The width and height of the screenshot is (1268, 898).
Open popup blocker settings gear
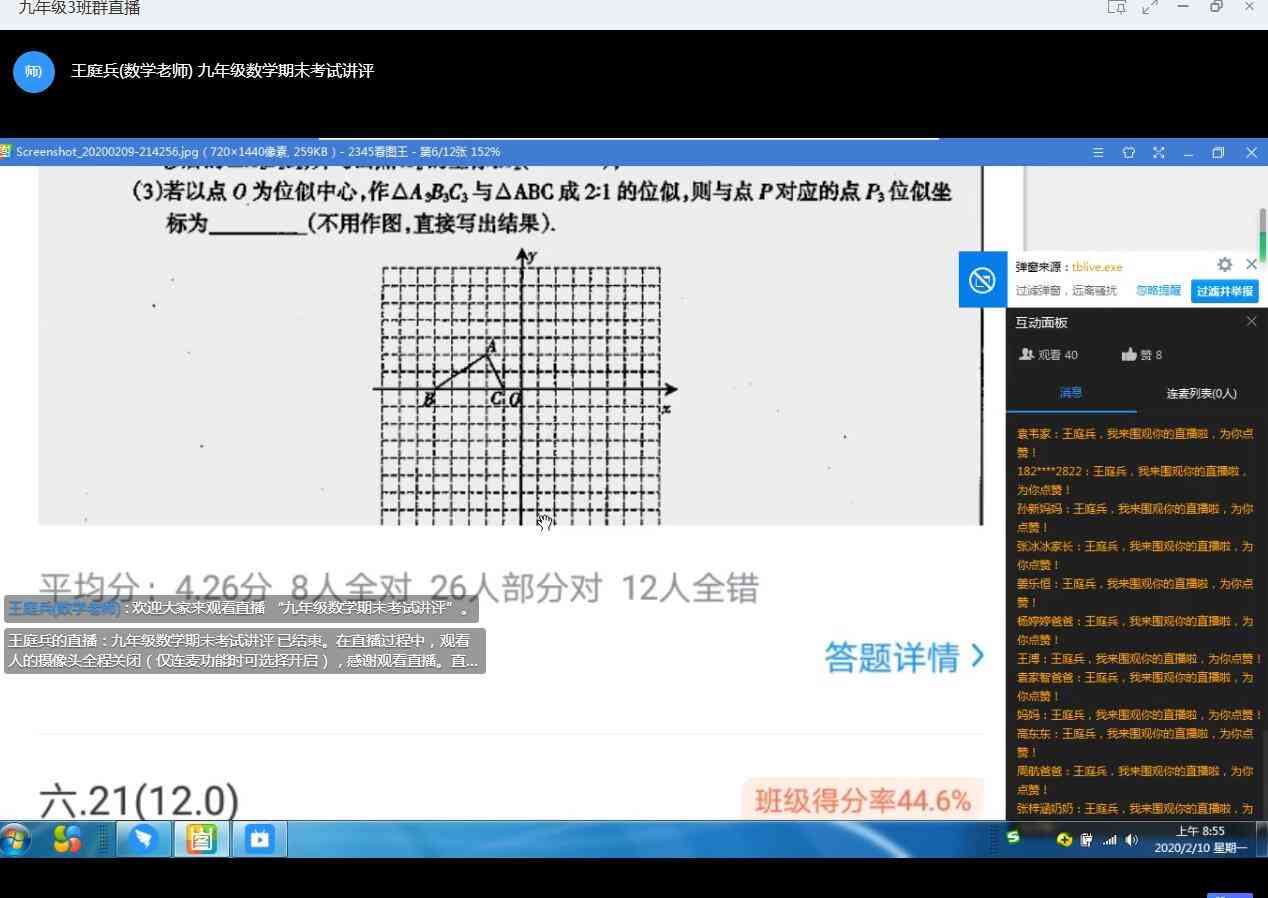coord(1224,265)
